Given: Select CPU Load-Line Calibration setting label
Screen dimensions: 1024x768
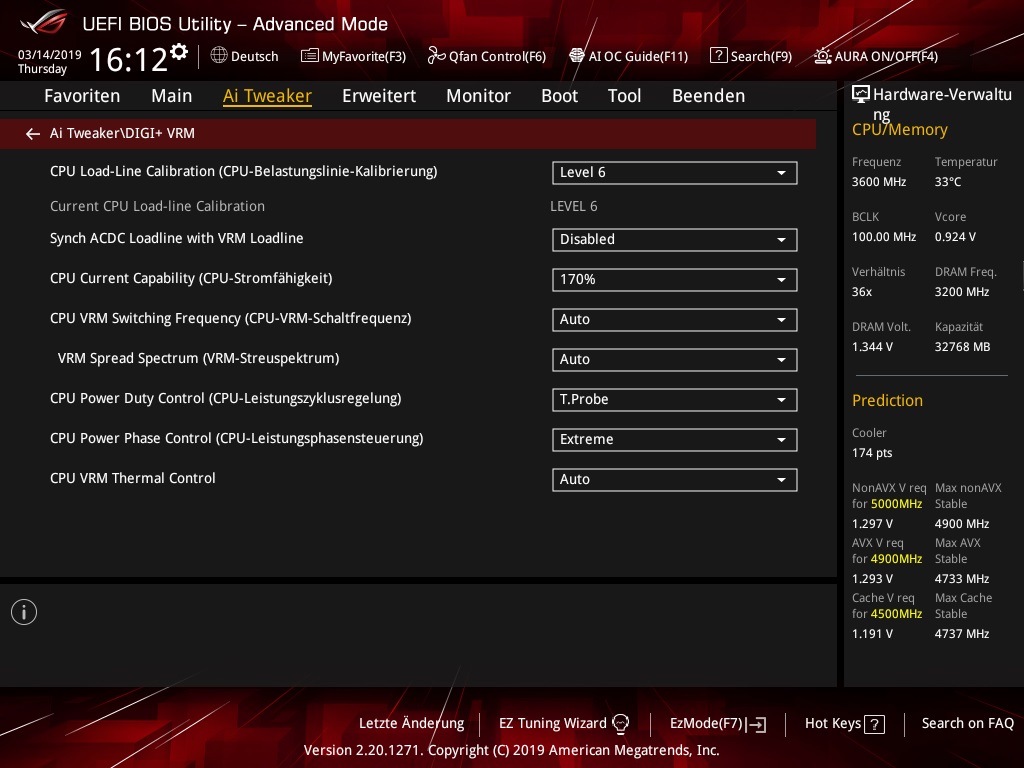Looking at the screenshot, I should (244, 172).
